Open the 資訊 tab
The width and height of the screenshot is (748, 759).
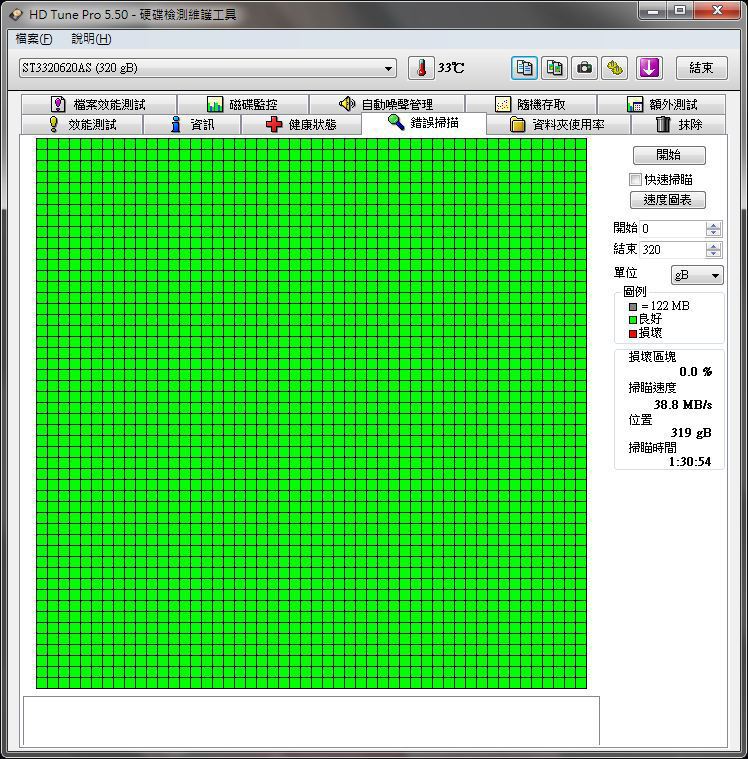(192, 124)
